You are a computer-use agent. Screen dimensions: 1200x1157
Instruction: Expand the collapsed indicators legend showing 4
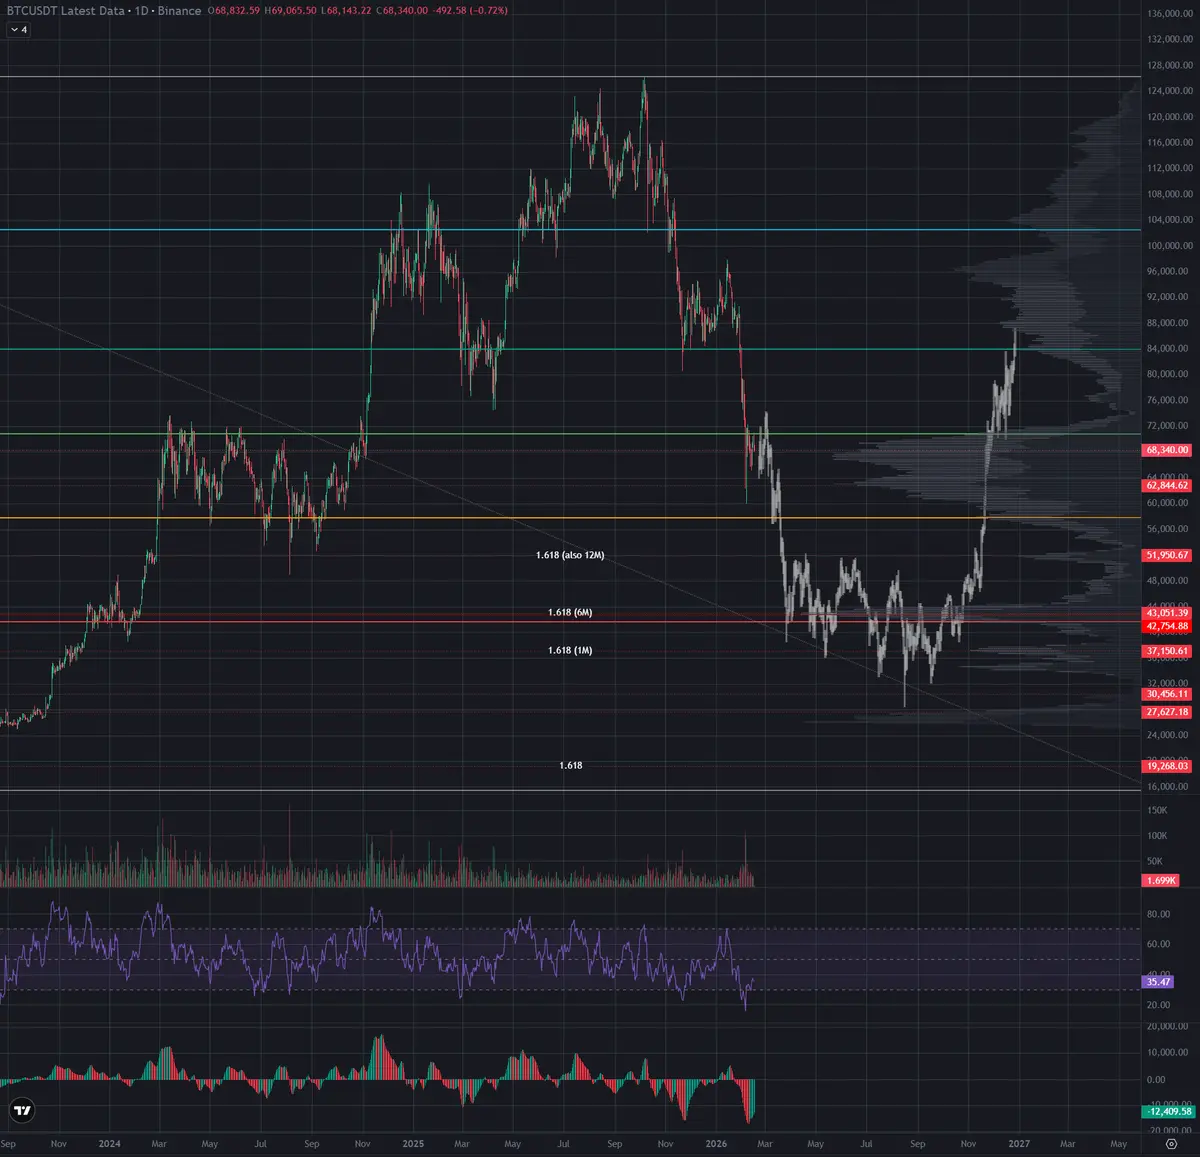click(19, 30)
